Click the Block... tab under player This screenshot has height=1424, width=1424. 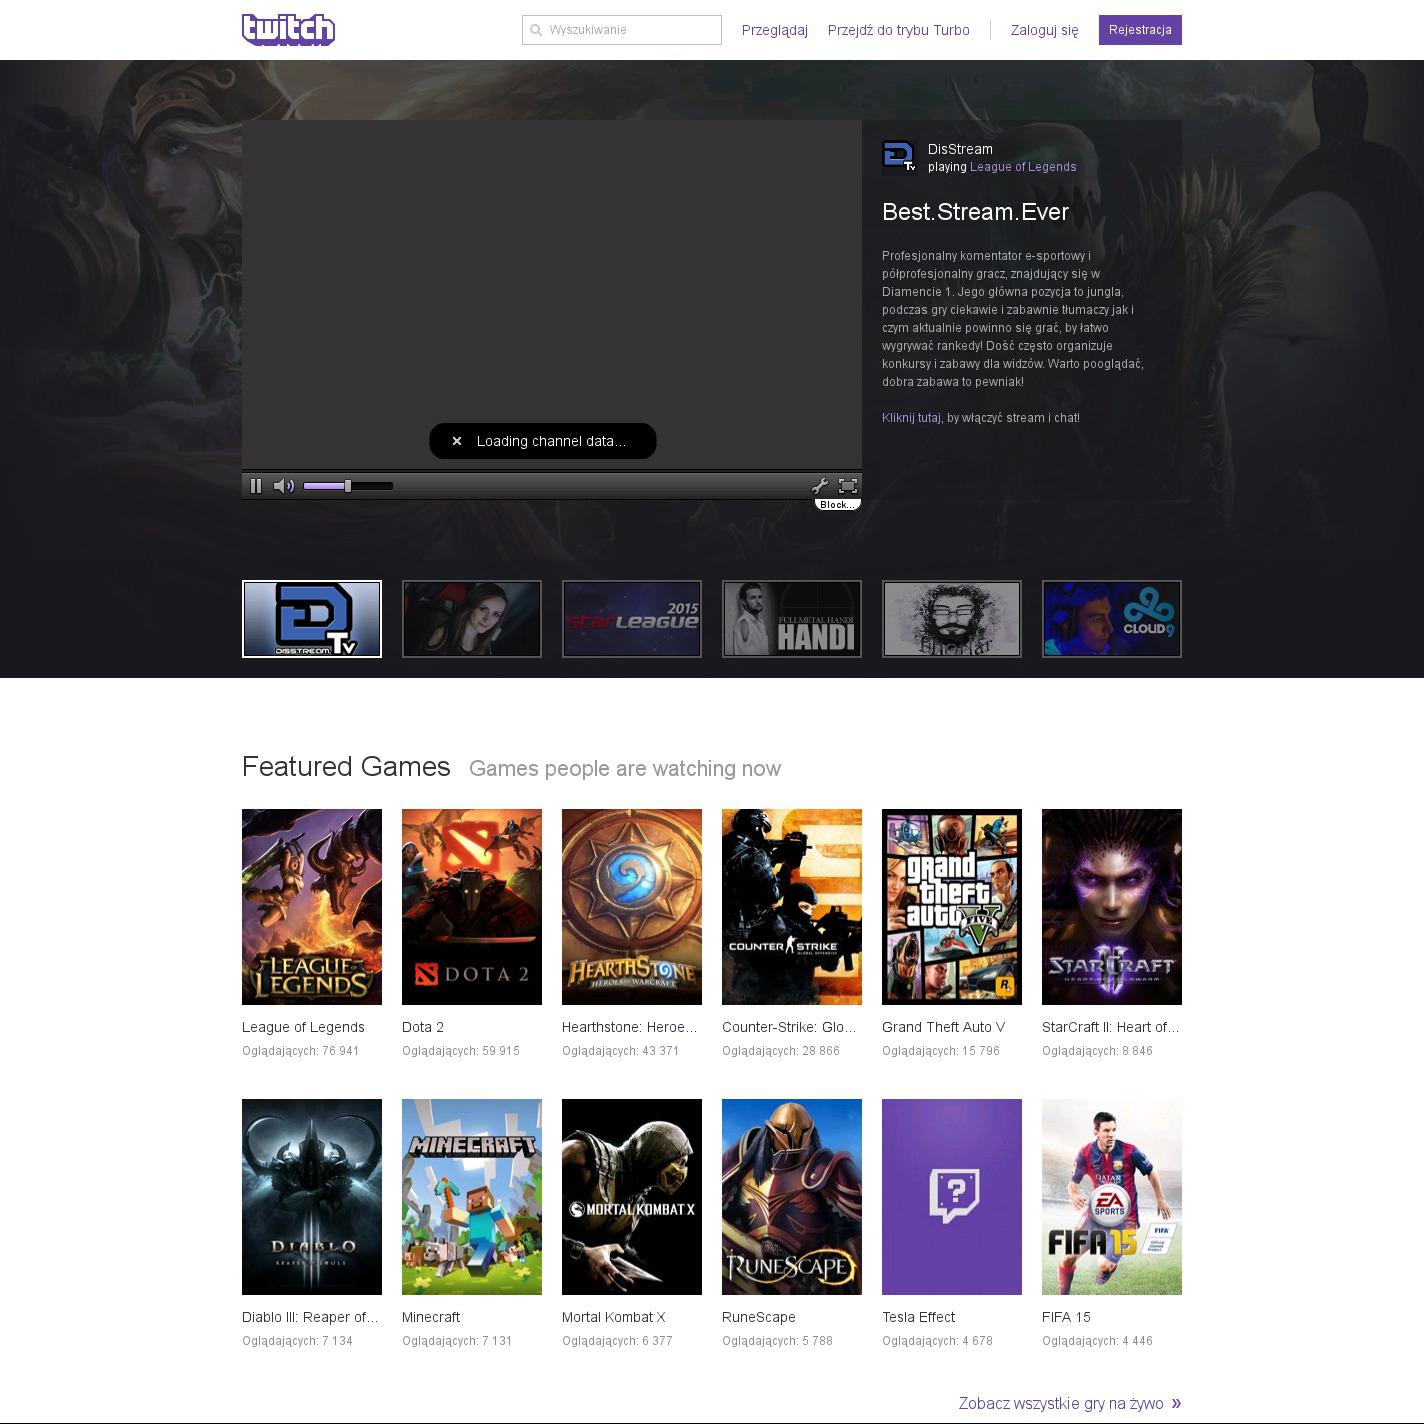837,505
